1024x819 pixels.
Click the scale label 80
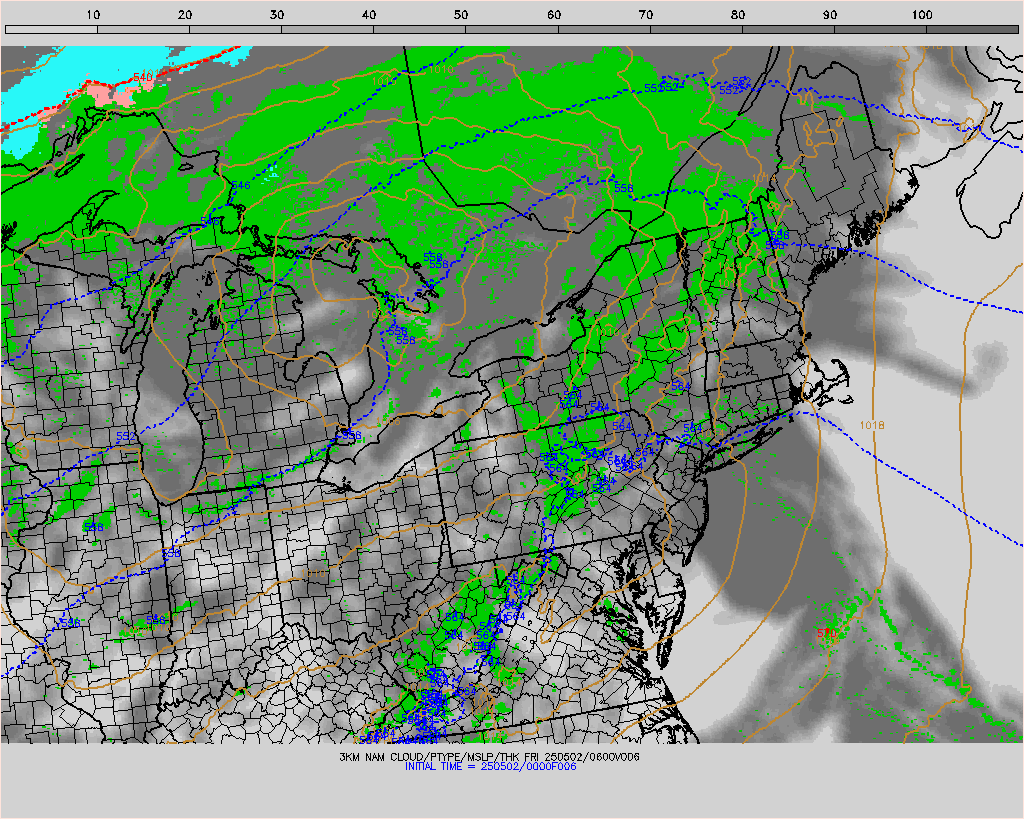click(x=738, y=14)
